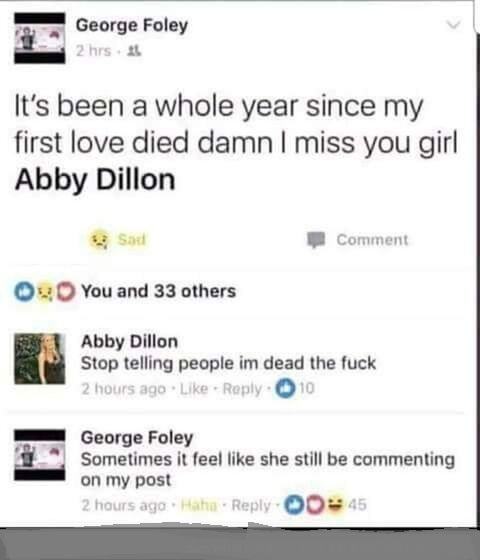Screen dimensions: 480x560
Task: Click the friends audience icon beside 2 hrs
Action: [x=135, y=51]
